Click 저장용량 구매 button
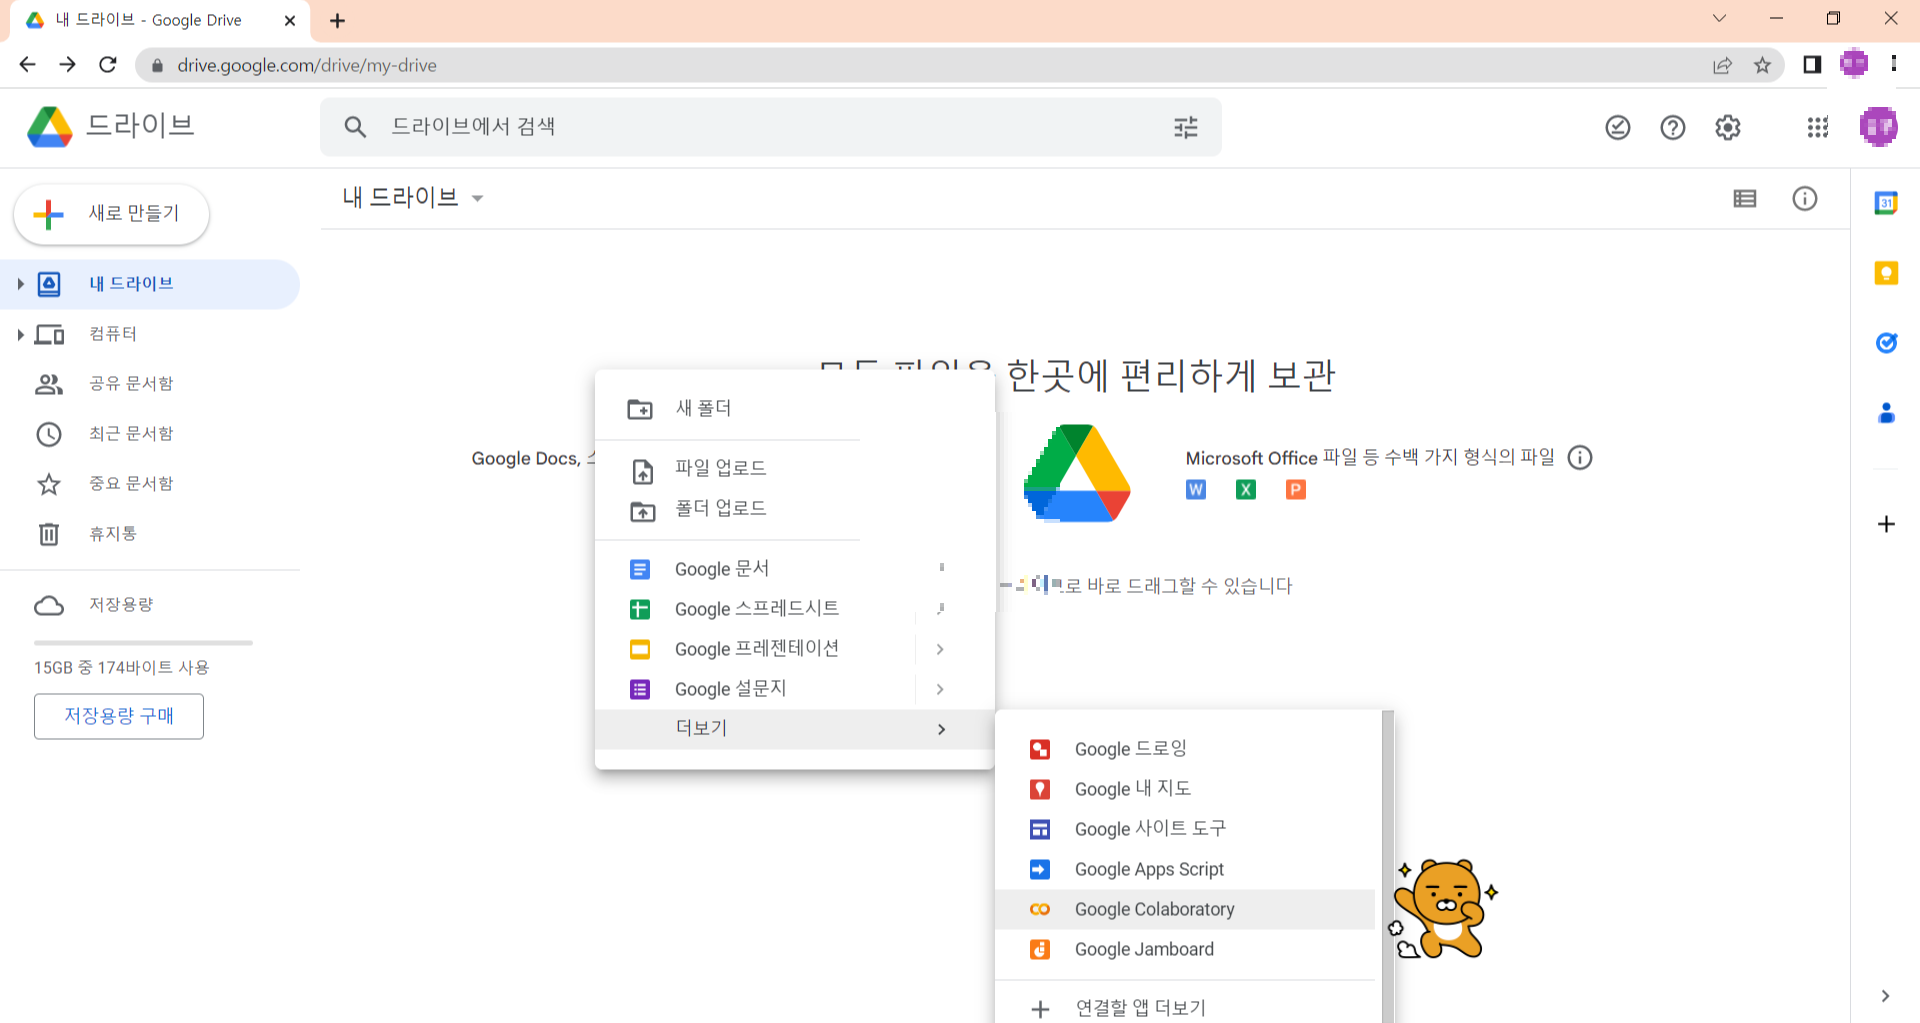 click(x=119, y=716)
